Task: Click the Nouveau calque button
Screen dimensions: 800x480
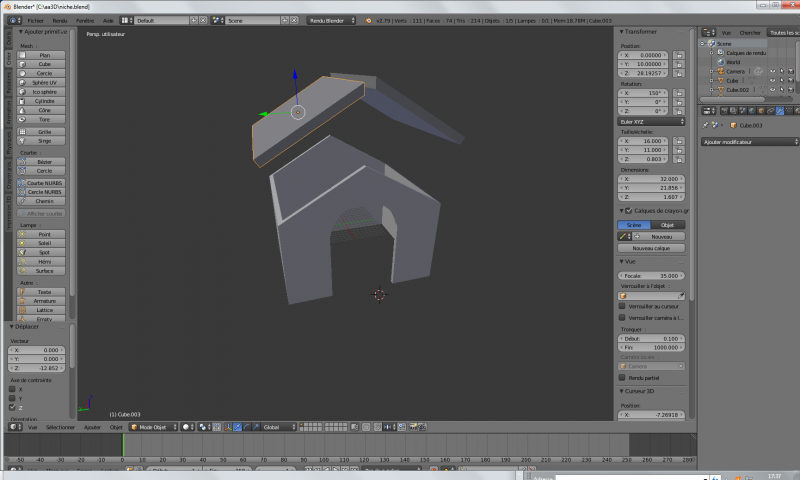Action: tap(651, 248)
